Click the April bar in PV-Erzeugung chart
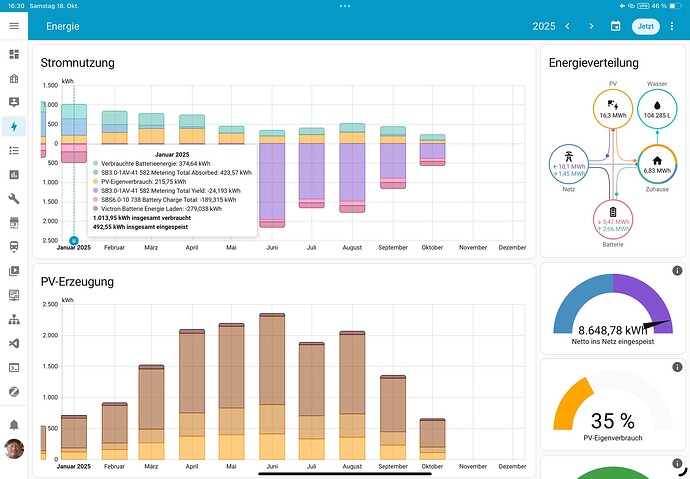The width and height of the screenshot is (690, 479). (192, 395)
